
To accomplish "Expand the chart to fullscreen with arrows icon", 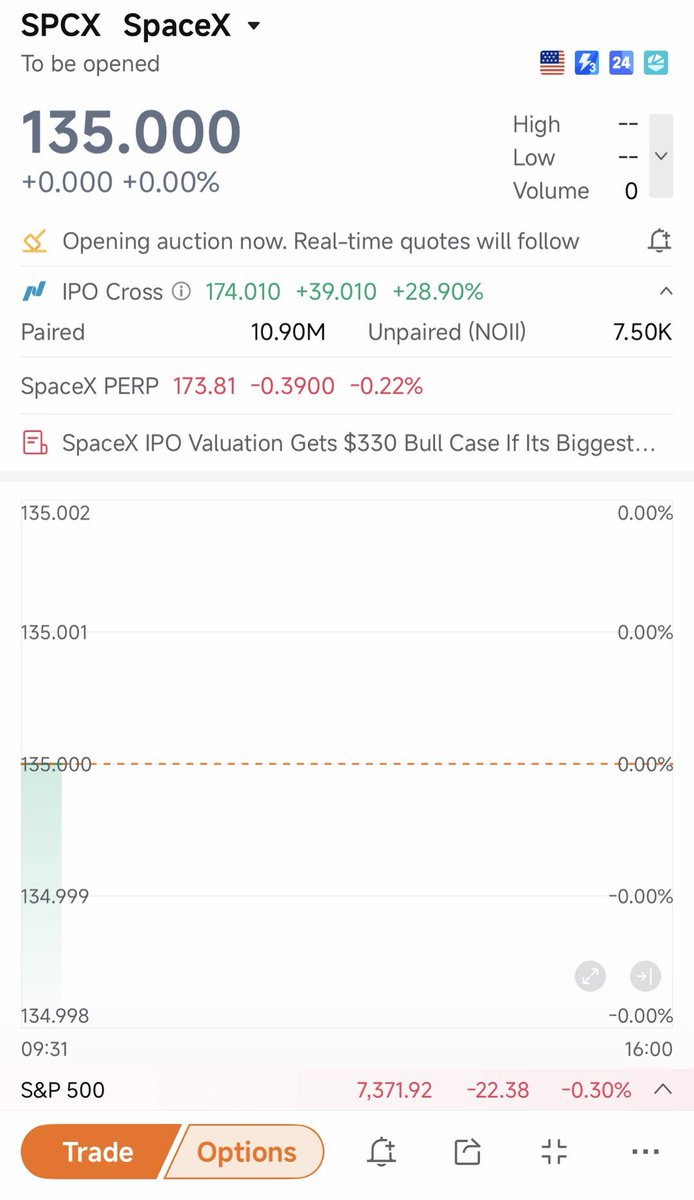I will [590, 977].
